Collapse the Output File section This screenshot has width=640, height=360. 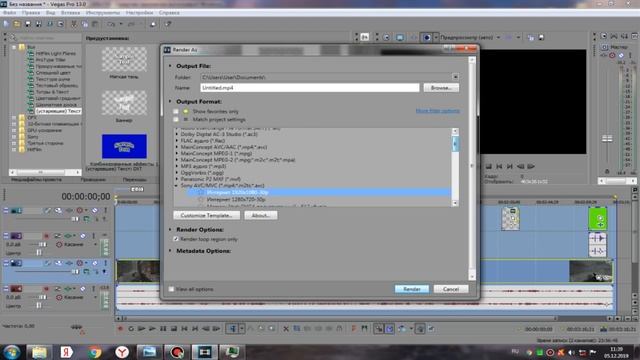tap(170, 66)
